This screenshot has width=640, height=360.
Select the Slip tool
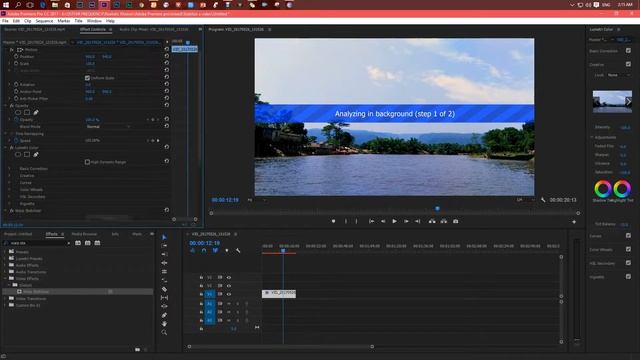(x=164, y=298)
